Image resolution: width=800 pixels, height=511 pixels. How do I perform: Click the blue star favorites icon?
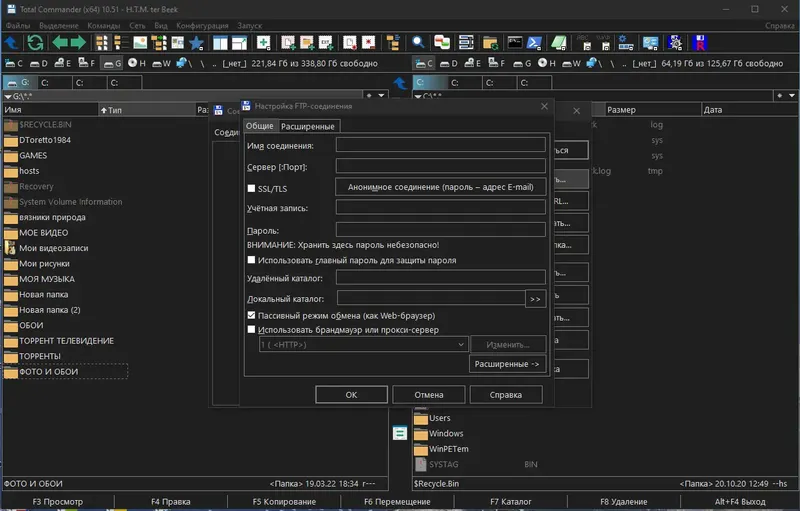coord(196,43)
